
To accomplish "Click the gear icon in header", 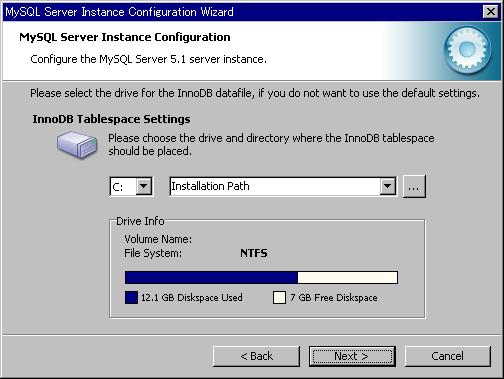I will (468, 50).
